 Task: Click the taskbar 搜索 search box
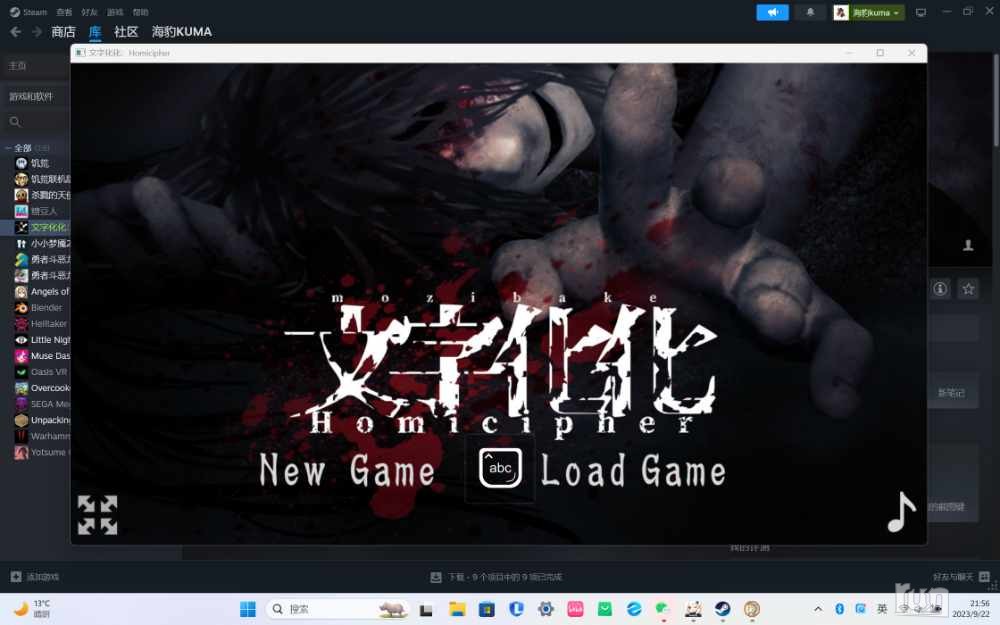[x=338, y=609]
